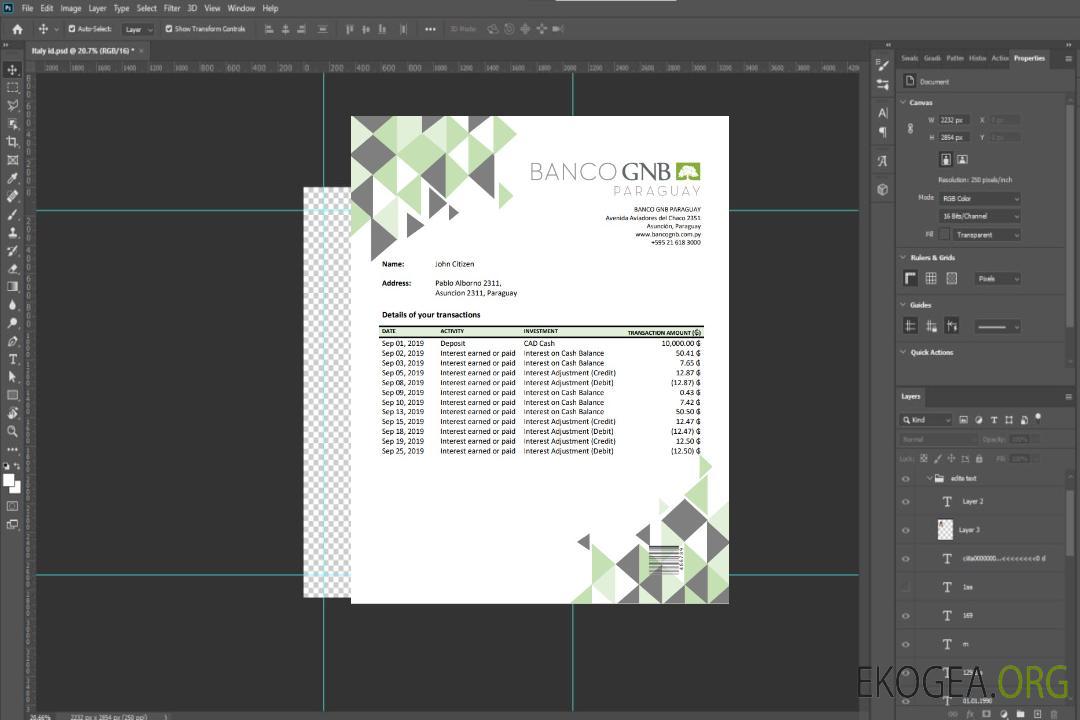Select the Gradient tool
1080x720 pixels.
pos(12,287)
